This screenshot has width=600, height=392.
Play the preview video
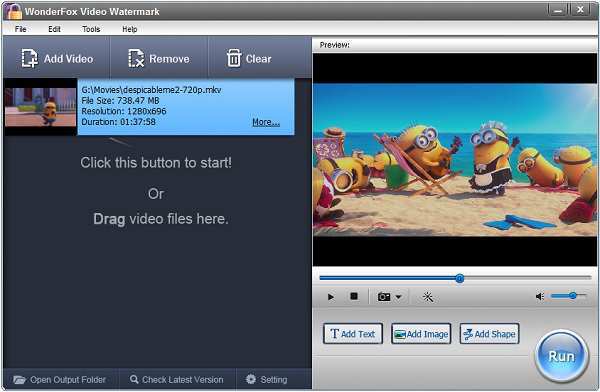click(331, 297)
